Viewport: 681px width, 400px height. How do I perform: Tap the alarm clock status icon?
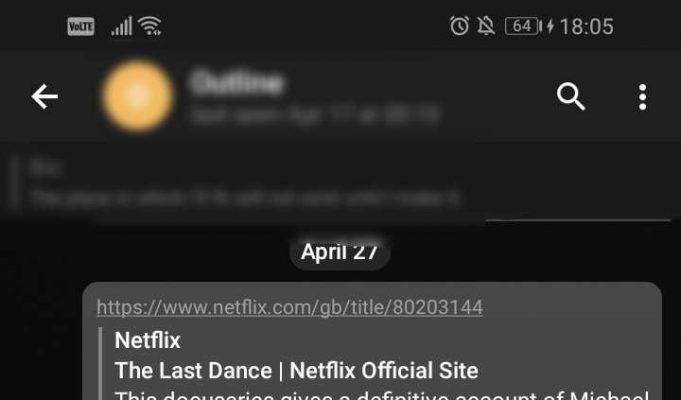pos(460,26)
